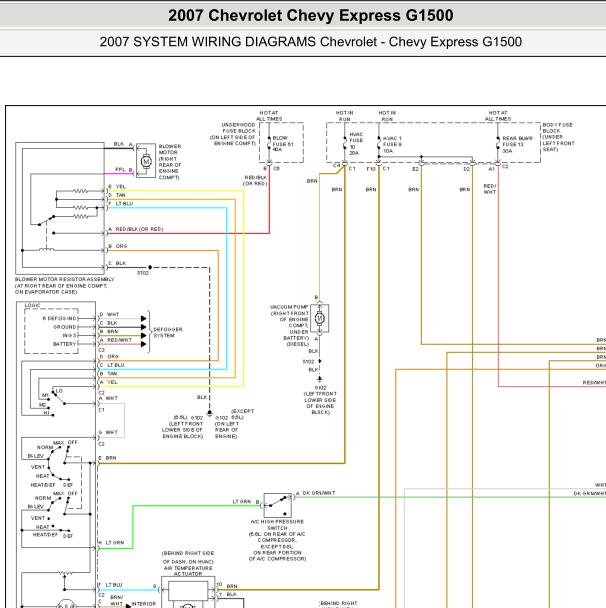
Task: Click the R DEFOG IND logic label
Action: click(60, 318)
